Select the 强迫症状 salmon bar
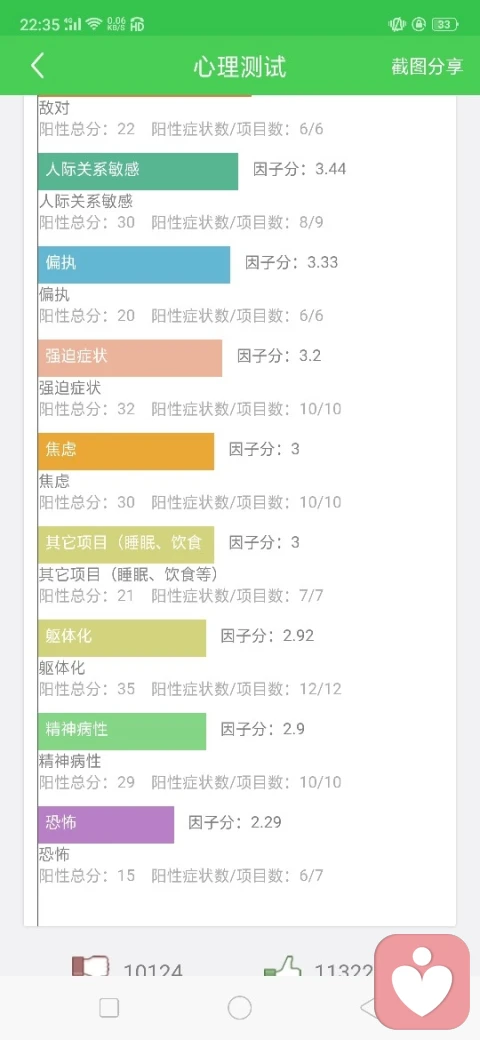 tap(130, 358)
